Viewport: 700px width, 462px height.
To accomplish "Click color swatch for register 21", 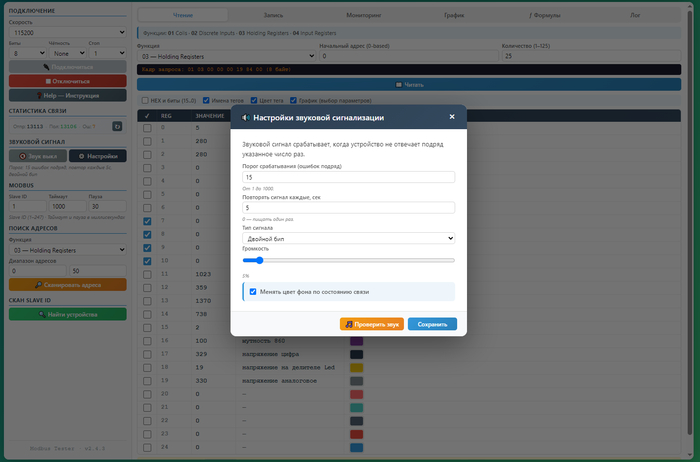I will pos(356,408).
